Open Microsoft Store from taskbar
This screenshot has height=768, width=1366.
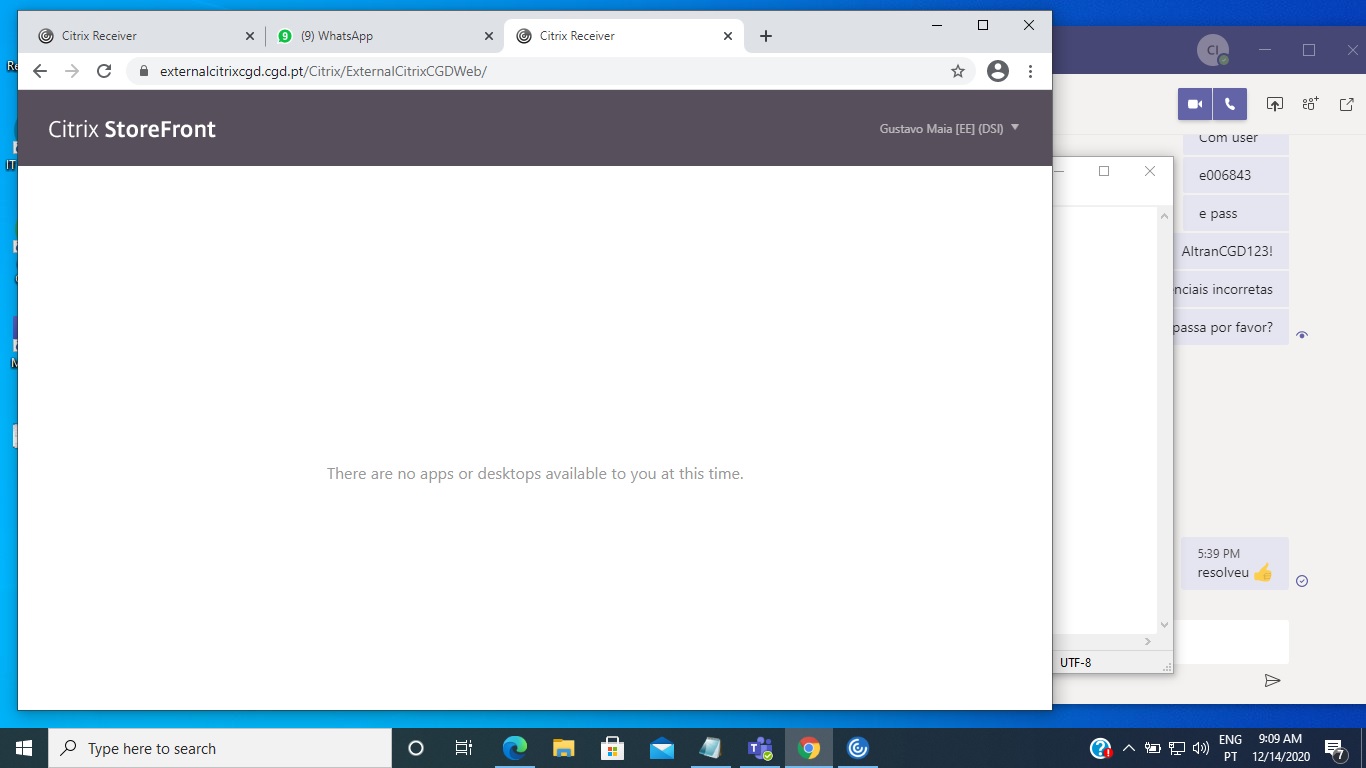tap(612, 748)
